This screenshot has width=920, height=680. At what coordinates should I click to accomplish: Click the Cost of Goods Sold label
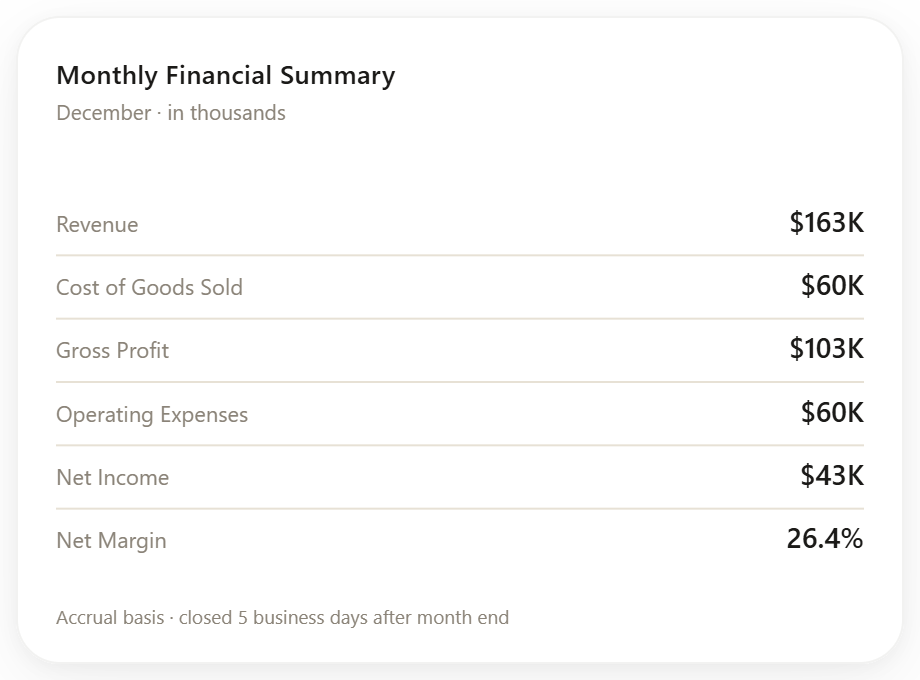(x=150, y=287)
